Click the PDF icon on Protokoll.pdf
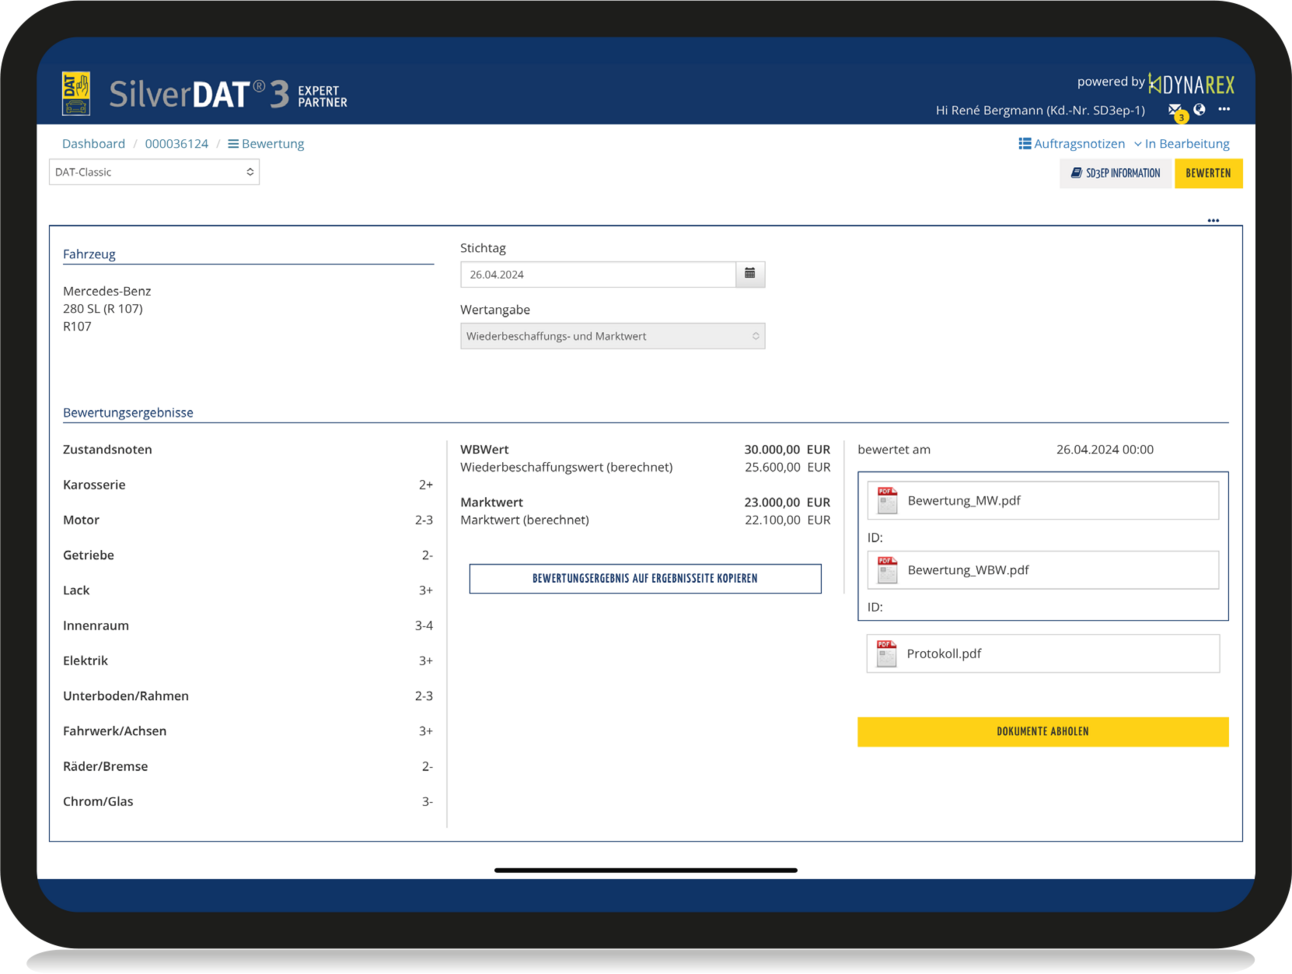 pyautogui.click(x=886, y=653)
